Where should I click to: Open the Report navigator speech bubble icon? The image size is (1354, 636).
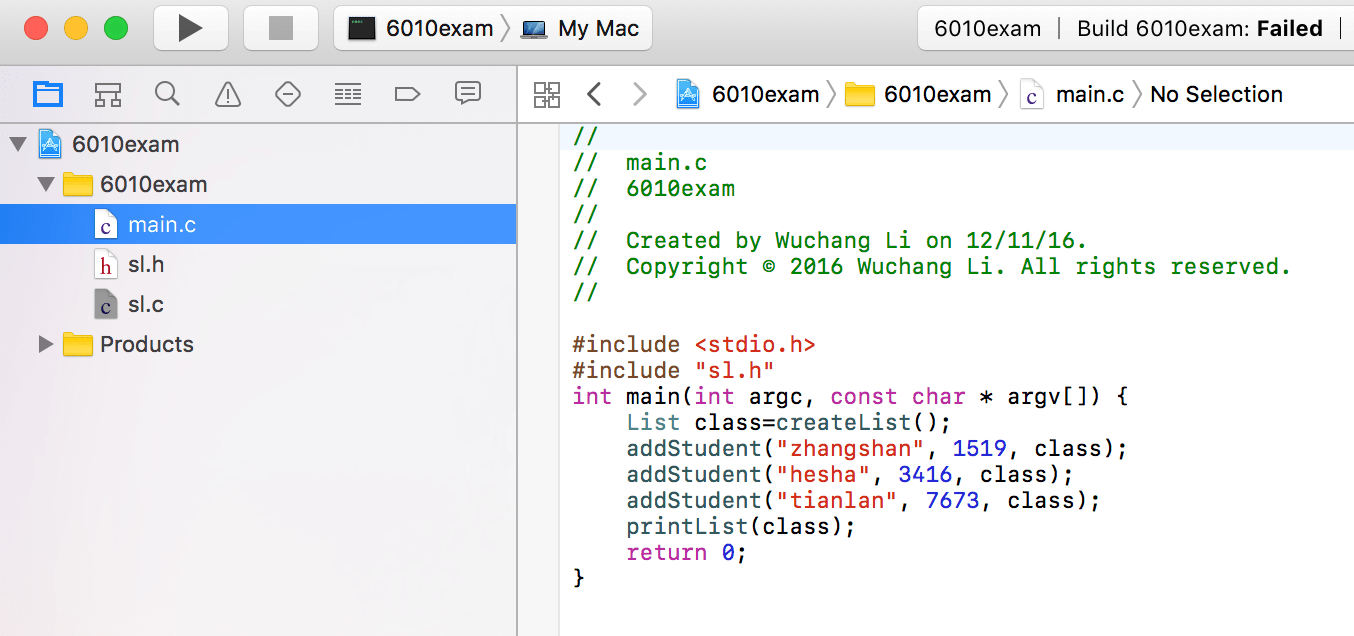click(467, 93)
